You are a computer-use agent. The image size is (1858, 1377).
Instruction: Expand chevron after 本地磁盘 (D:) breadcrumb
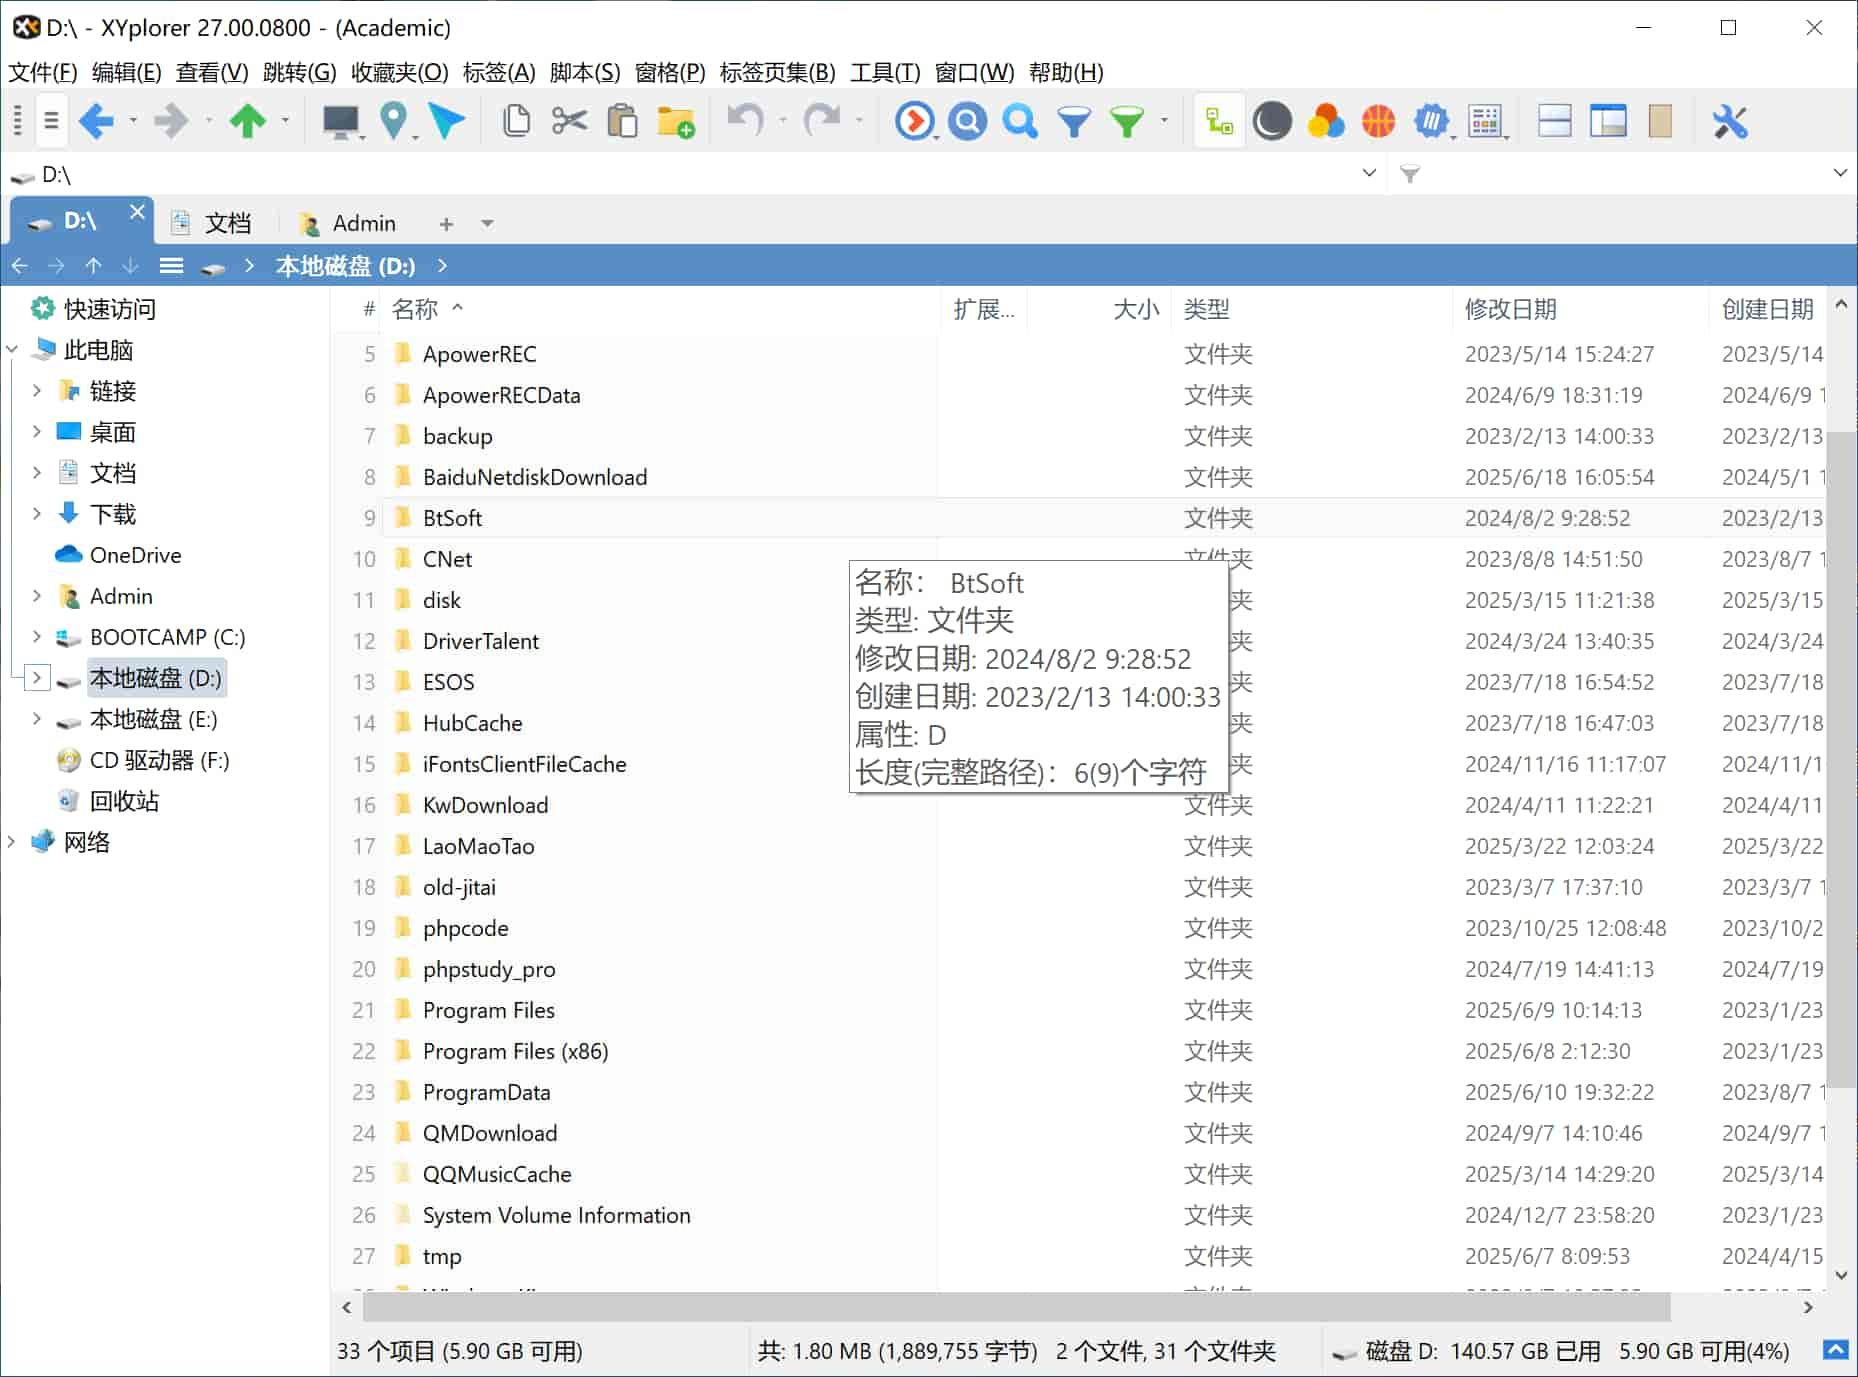[x=442, y=265]
